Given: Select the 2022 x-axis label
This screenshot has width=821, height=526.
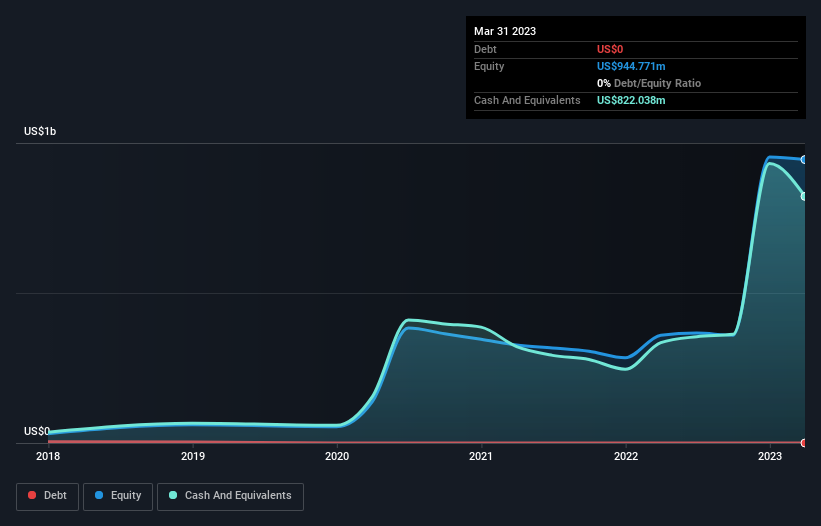Looking at the screenshot, I should click(626, 456).
